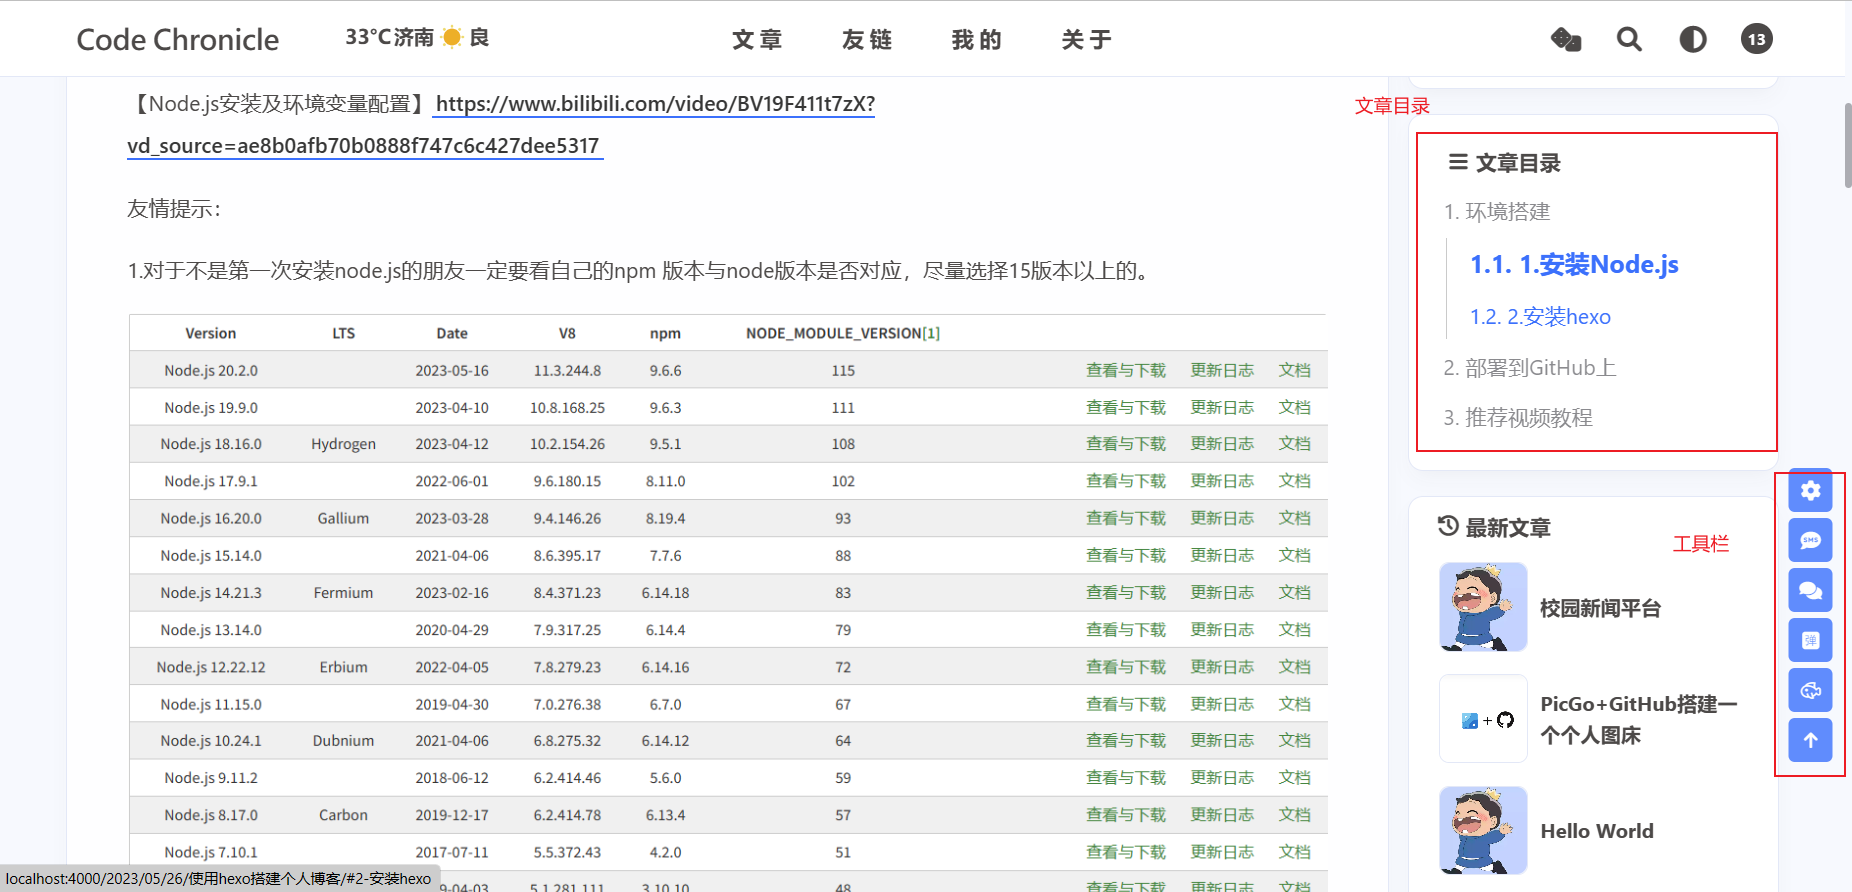1852x892 pixels.
Task: Click 文档 for Node.js 12.22.12
Action: coord(1295,667)
